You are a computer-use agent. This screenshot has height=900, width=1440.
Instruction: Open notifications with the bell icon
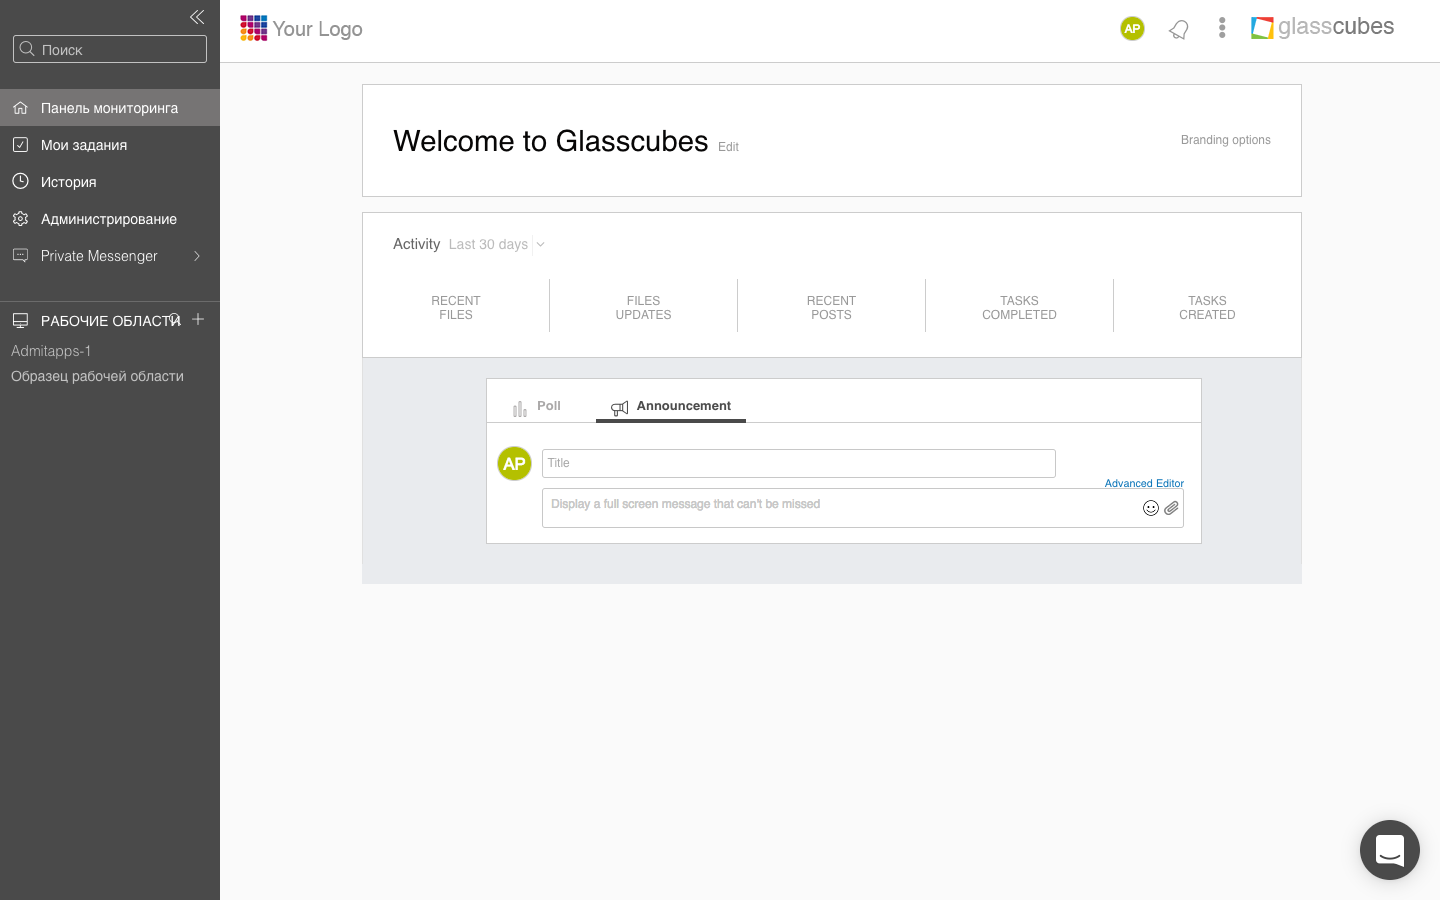click(x=1179, y=29)
